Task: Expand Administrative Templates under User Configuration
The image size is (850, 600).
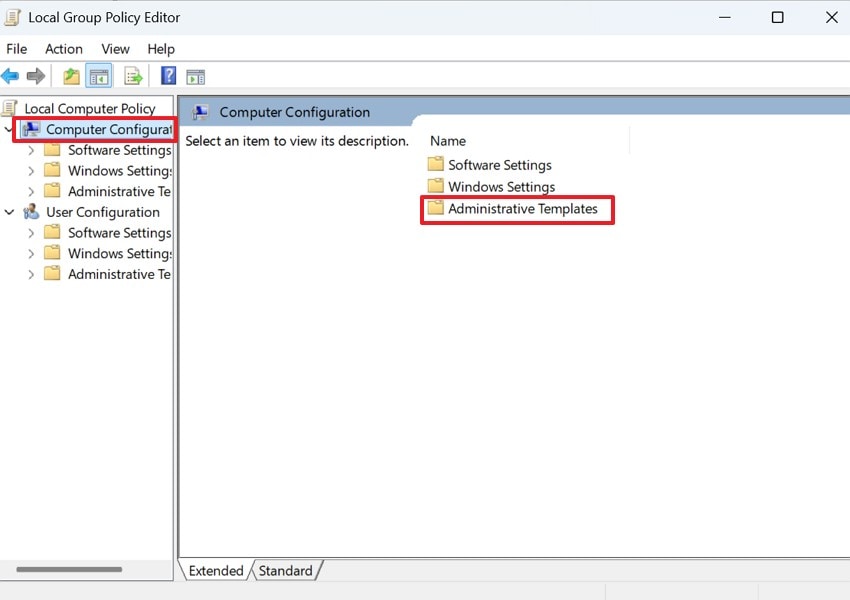Action: point(31,274)
